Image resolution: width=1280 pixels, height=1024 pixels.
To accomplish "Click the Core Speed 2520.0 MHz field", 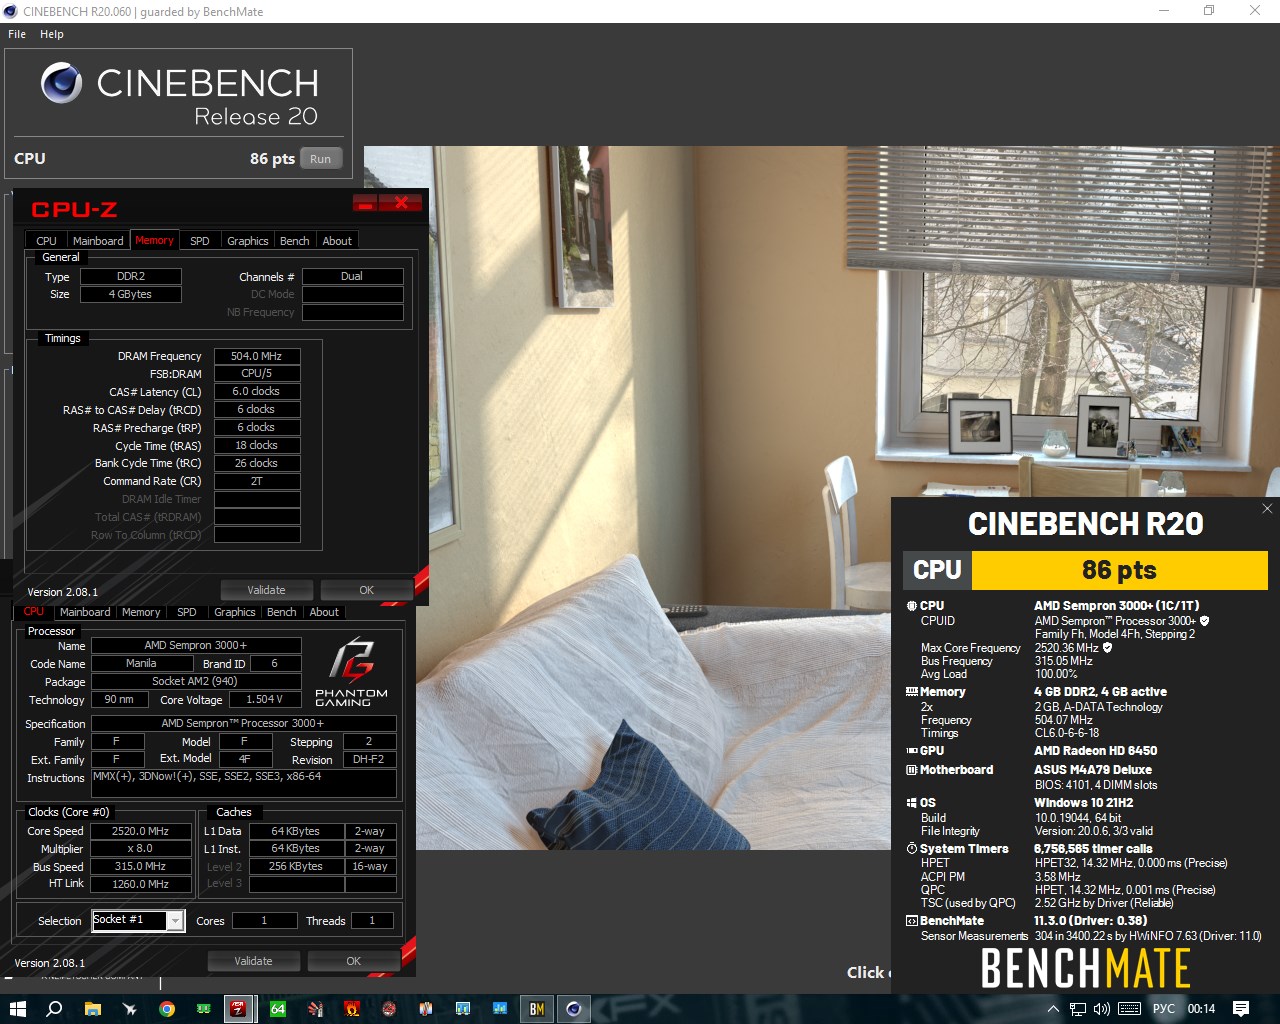I will coord(140,832).
